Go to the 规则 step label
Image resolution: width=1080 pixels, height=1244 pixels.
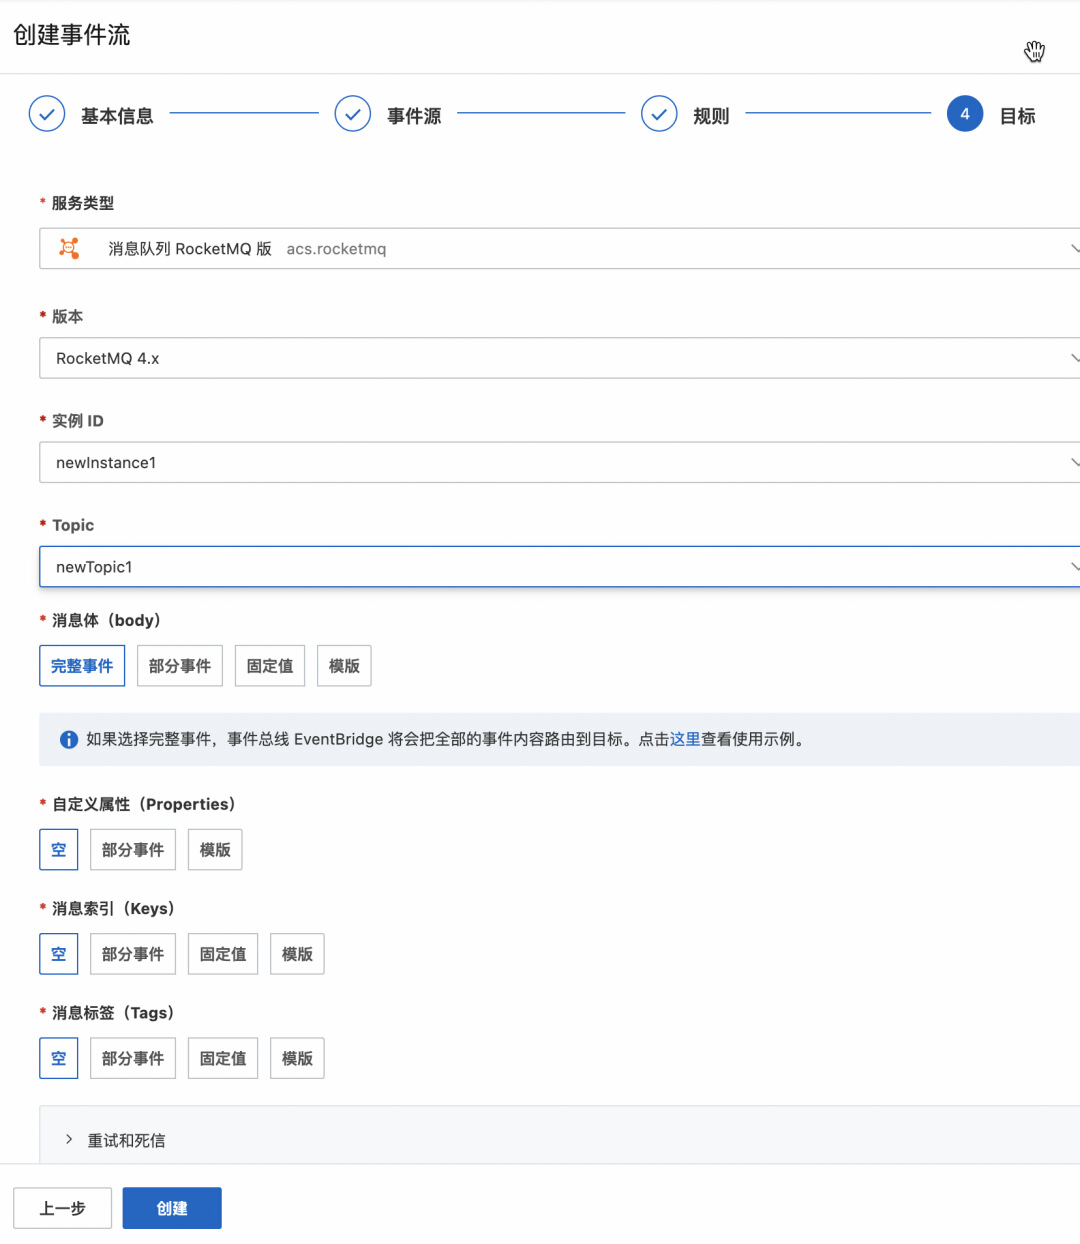[711, 116]
